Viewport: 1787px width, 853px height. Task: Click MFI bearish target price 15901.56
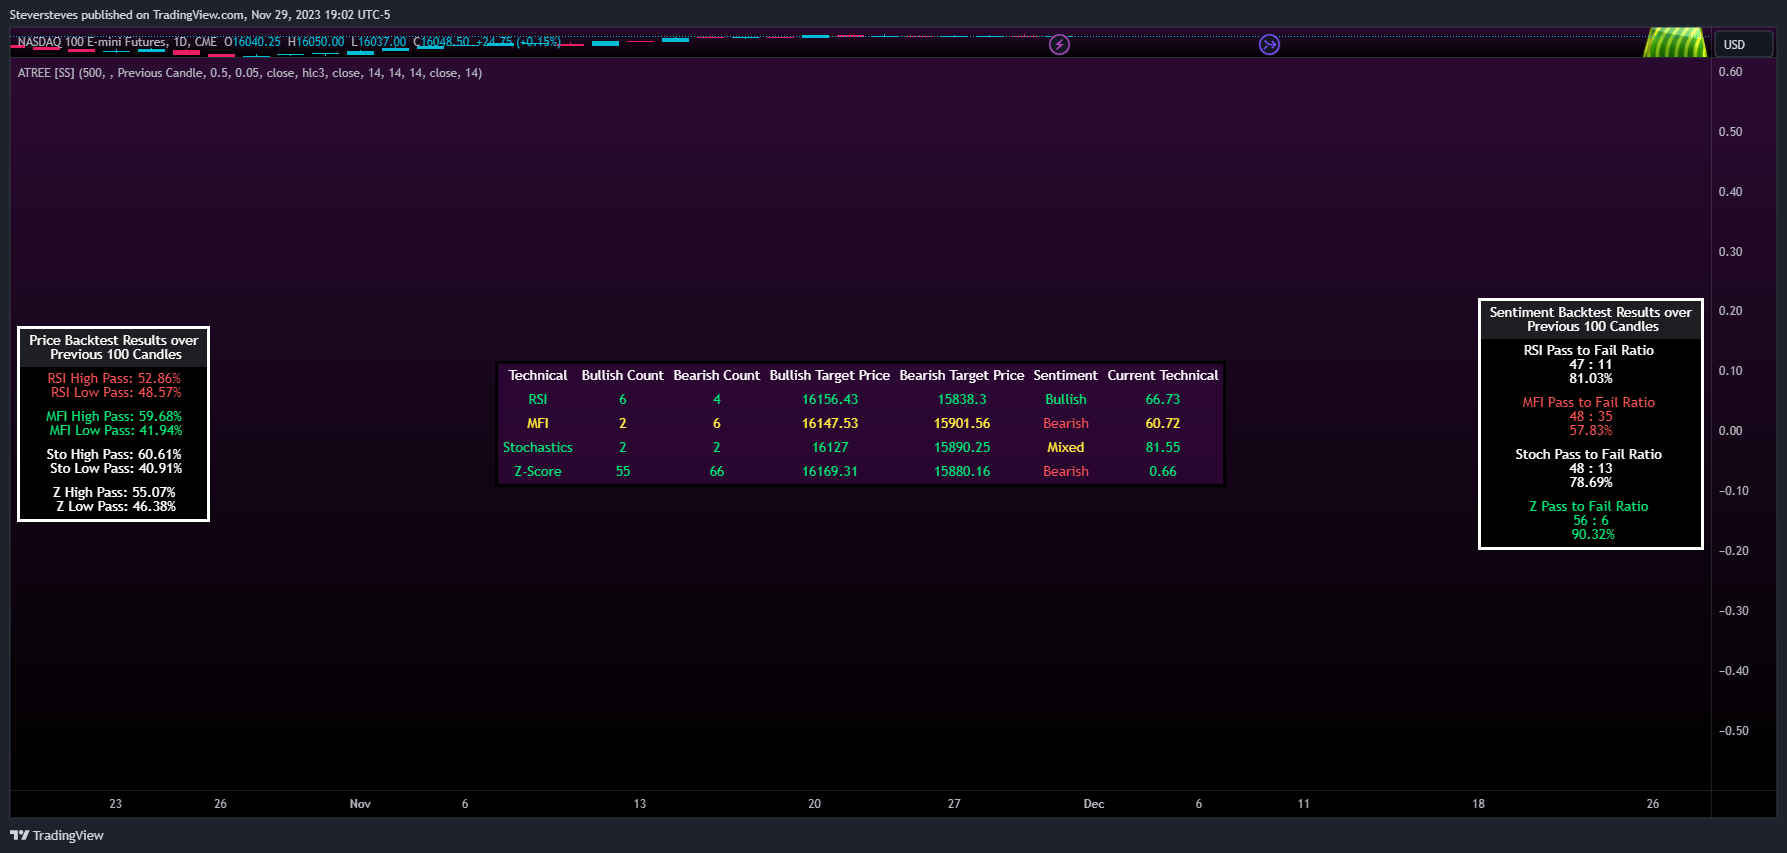[962, 423]
